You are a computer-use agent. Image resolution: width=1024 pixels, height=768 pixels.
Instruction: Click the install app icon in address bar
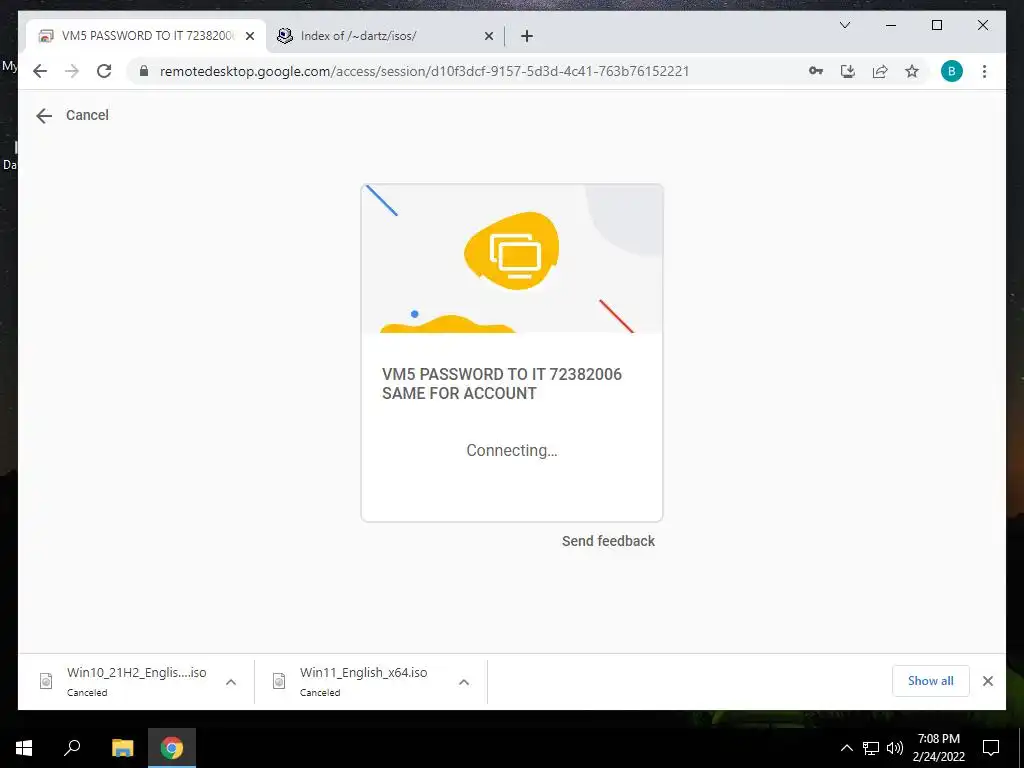tap(848, 71)
